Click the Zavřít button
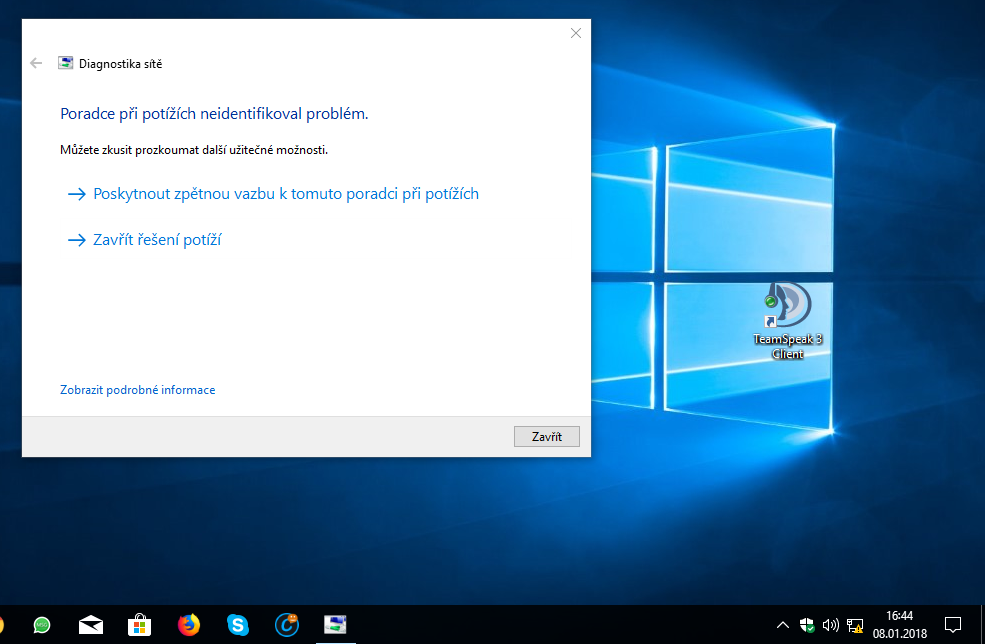 click(x=547, y=437)
